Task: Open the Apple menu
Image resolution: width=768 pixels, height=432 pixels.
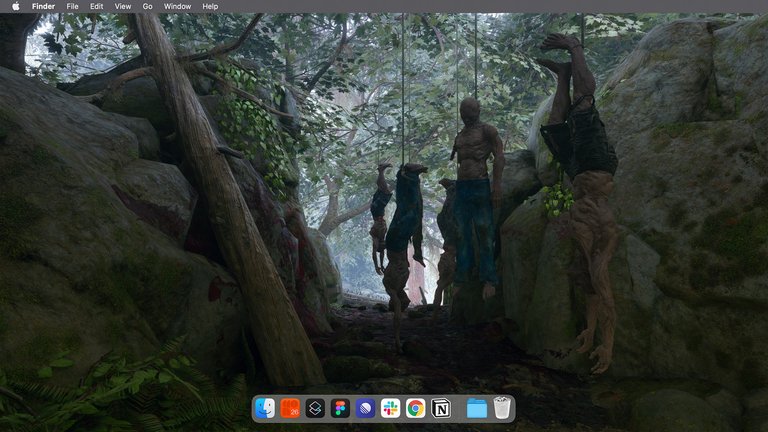Action: (x=16, y=6)
